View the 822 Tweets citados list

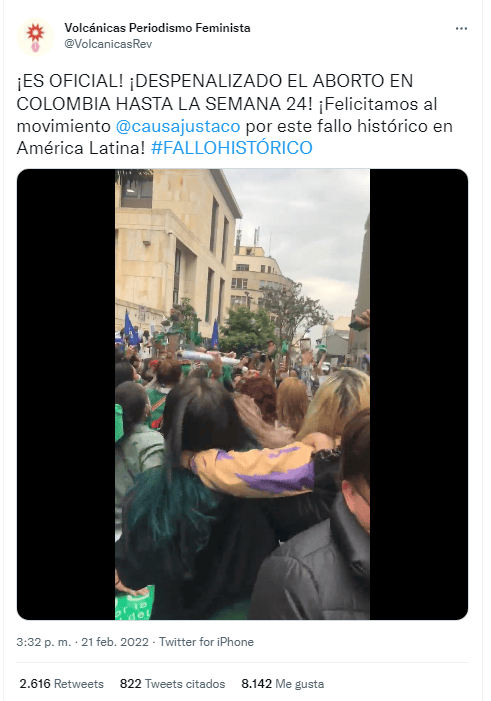(x=172, y=684)
